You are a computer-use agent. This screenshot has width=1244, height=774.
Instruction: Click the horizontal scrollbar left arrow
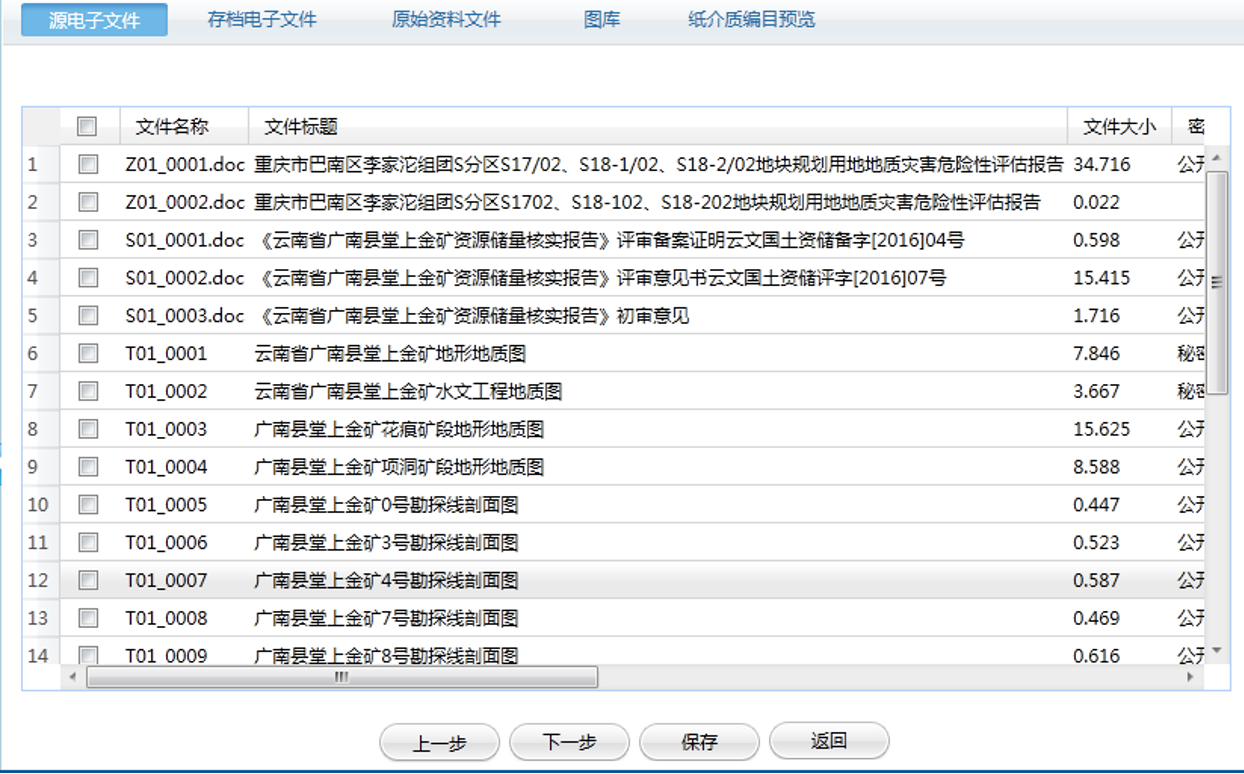coord(72,677)
